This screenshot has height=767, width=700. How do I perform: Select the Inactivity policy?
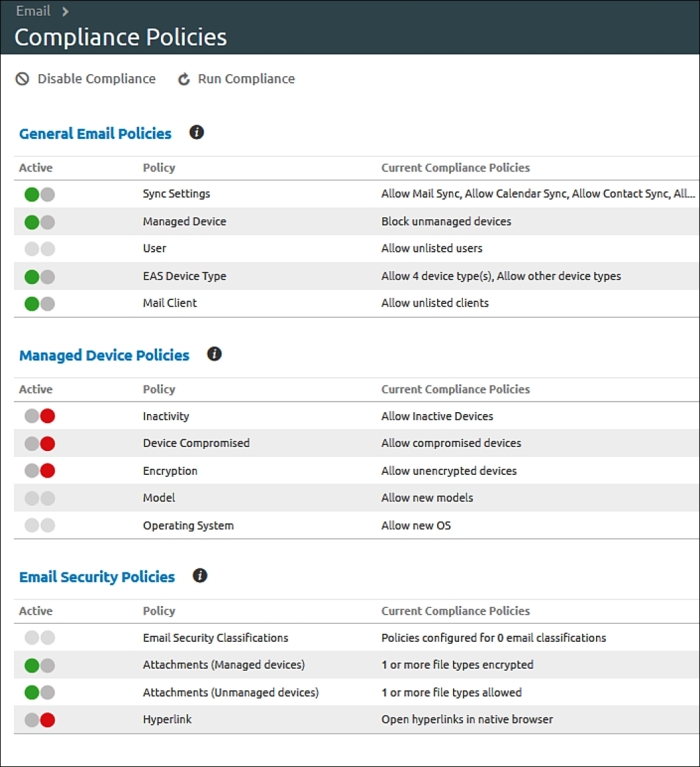[166, 416]
